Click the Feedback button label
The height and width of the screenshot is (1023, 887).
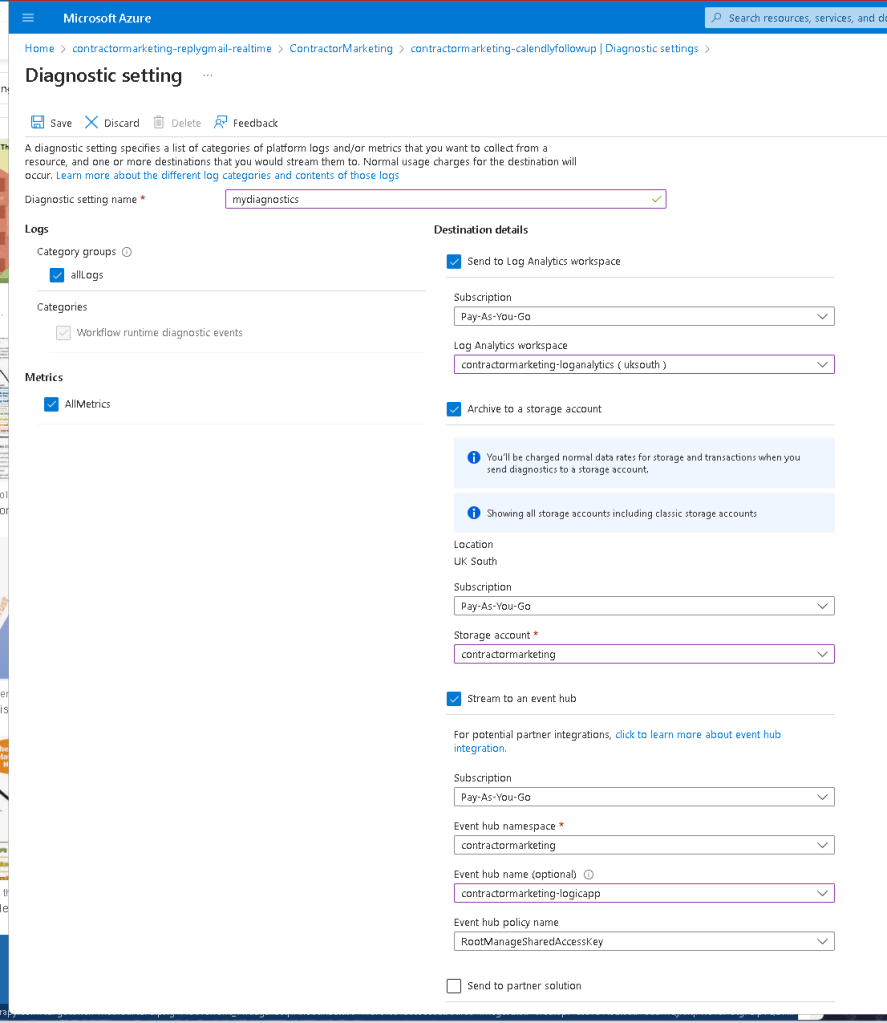click(x=255, y=123)
